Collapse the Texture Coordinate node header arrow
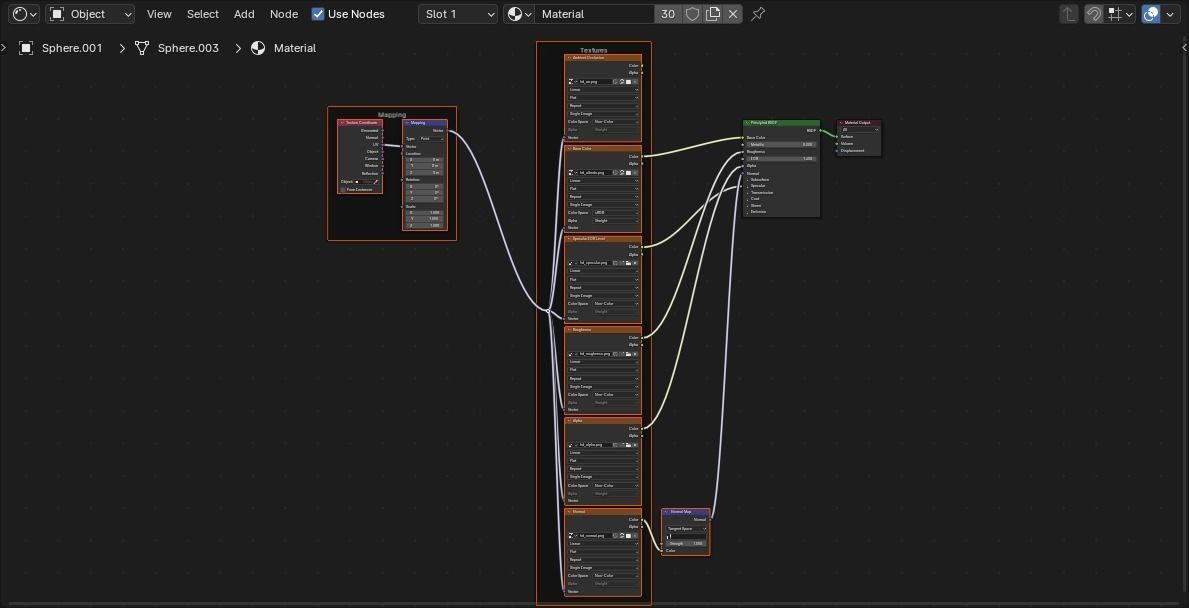 tap(343, 123)
